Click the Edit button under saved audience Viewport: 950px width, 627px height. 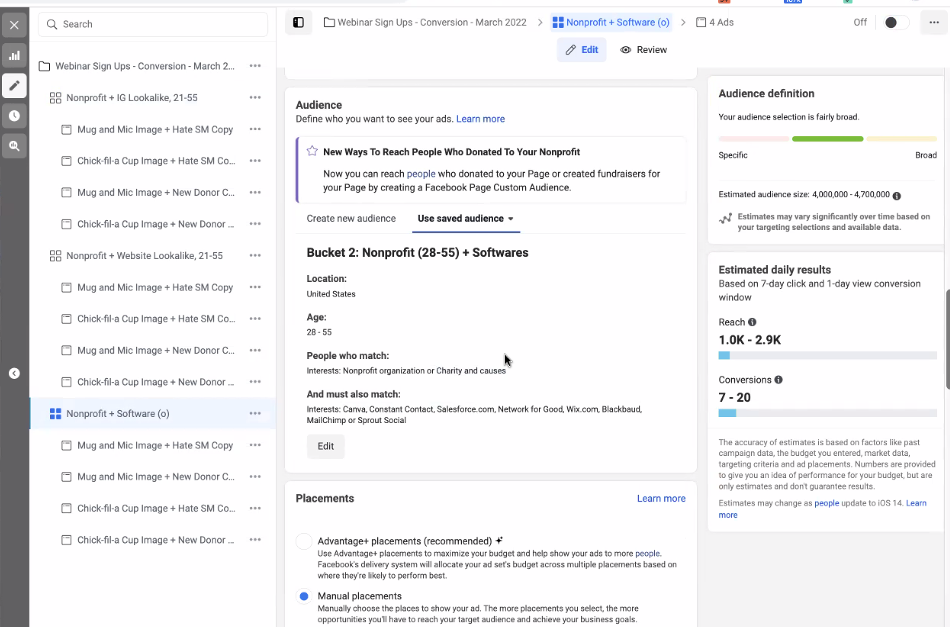pos(326,446)
